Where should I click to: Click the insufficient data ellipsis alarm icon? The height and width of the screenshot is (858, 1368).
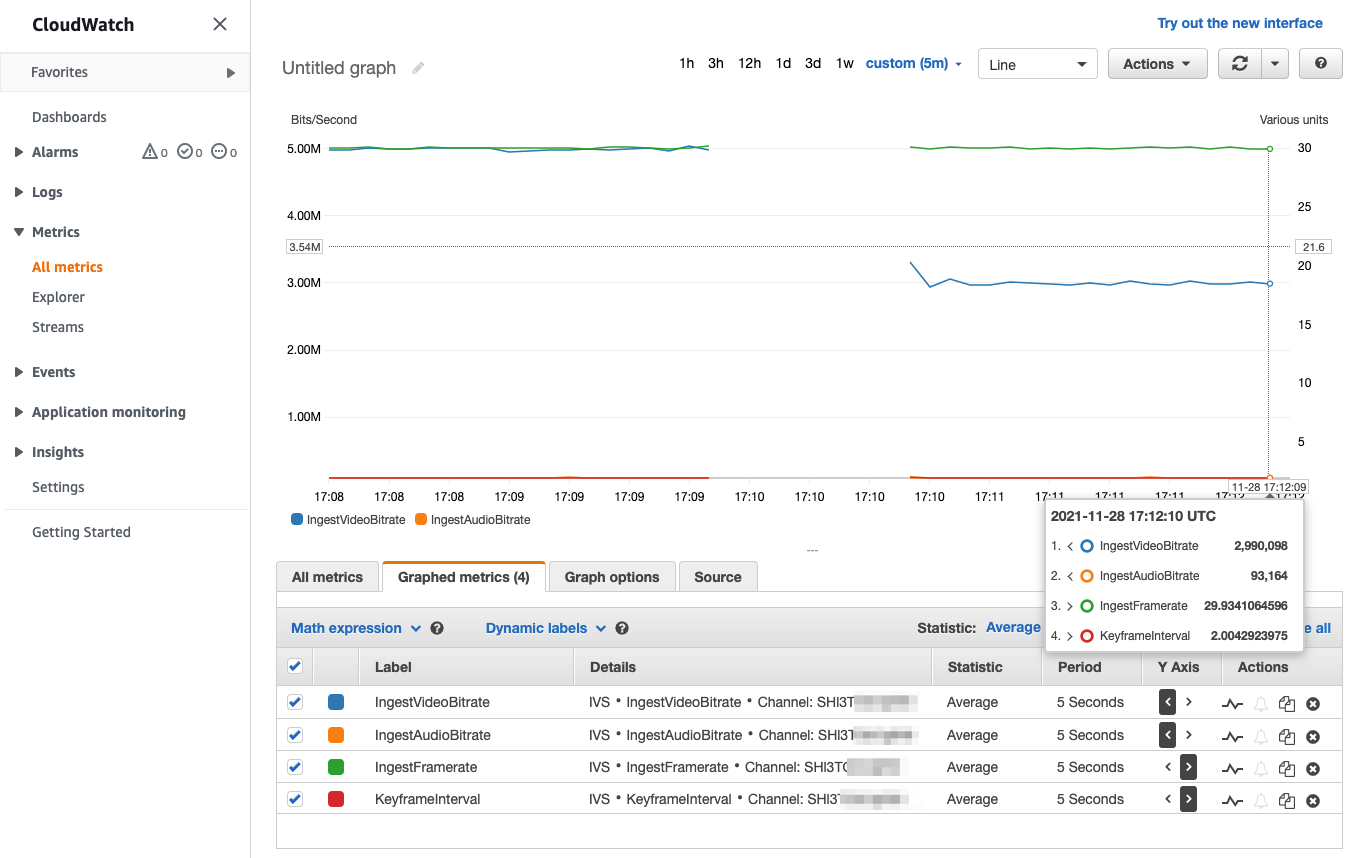coord(219,152)
